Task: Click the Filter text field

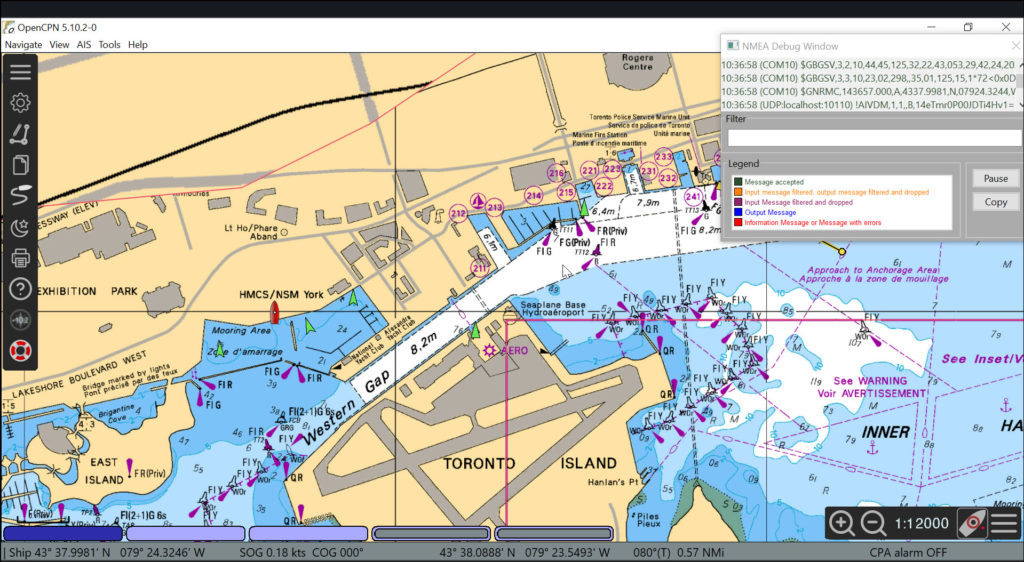Action: 873,138
